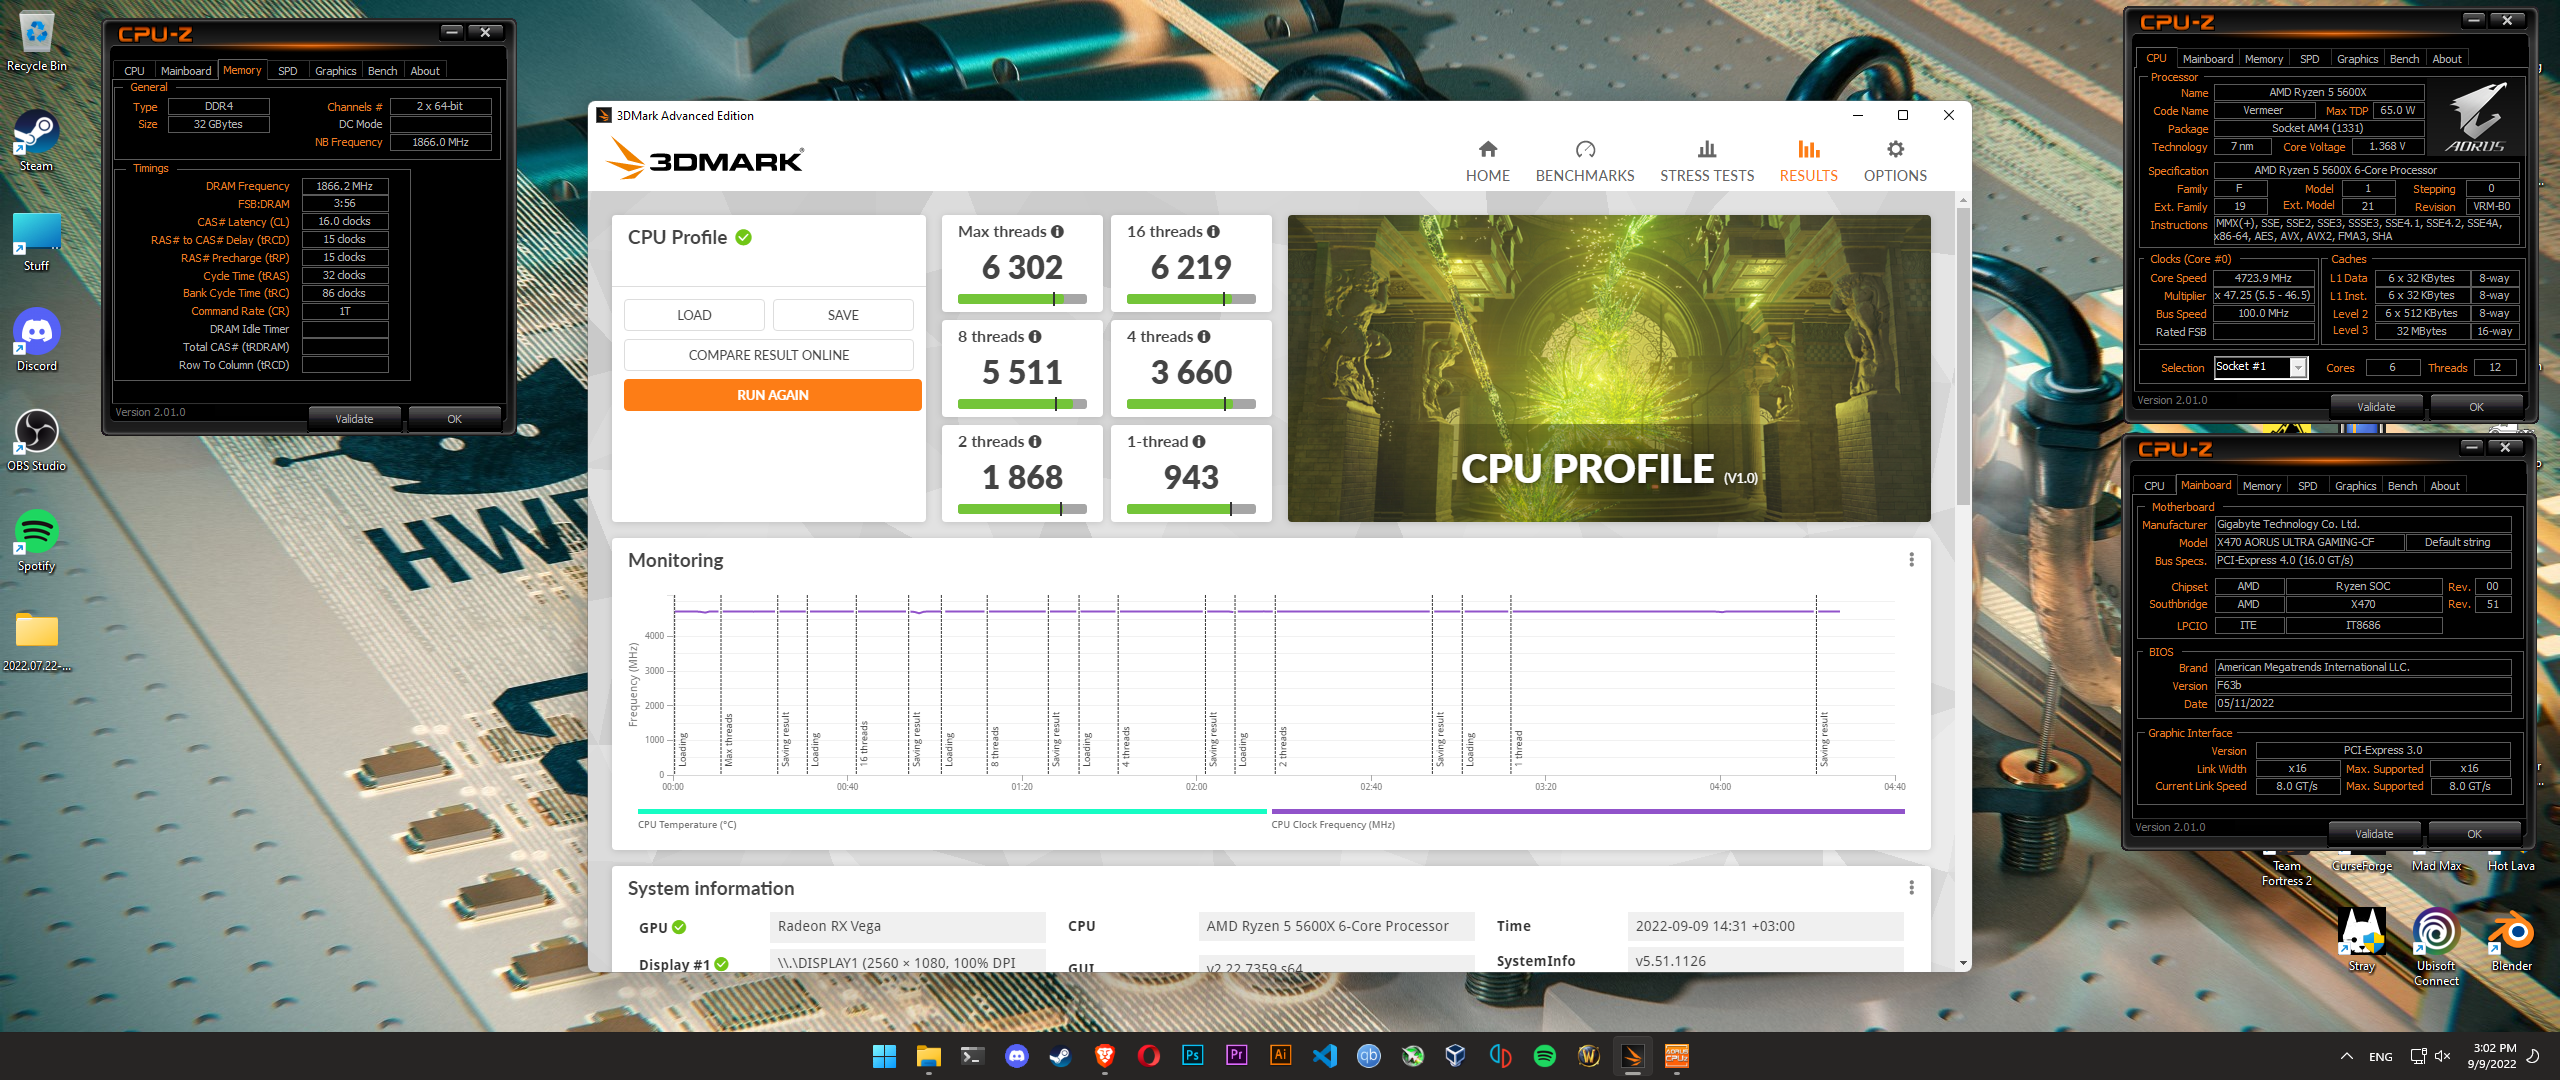Open VirtualBox from the taskbar
This screenshot has height=1080, width=2560.
[1456, 1056]
